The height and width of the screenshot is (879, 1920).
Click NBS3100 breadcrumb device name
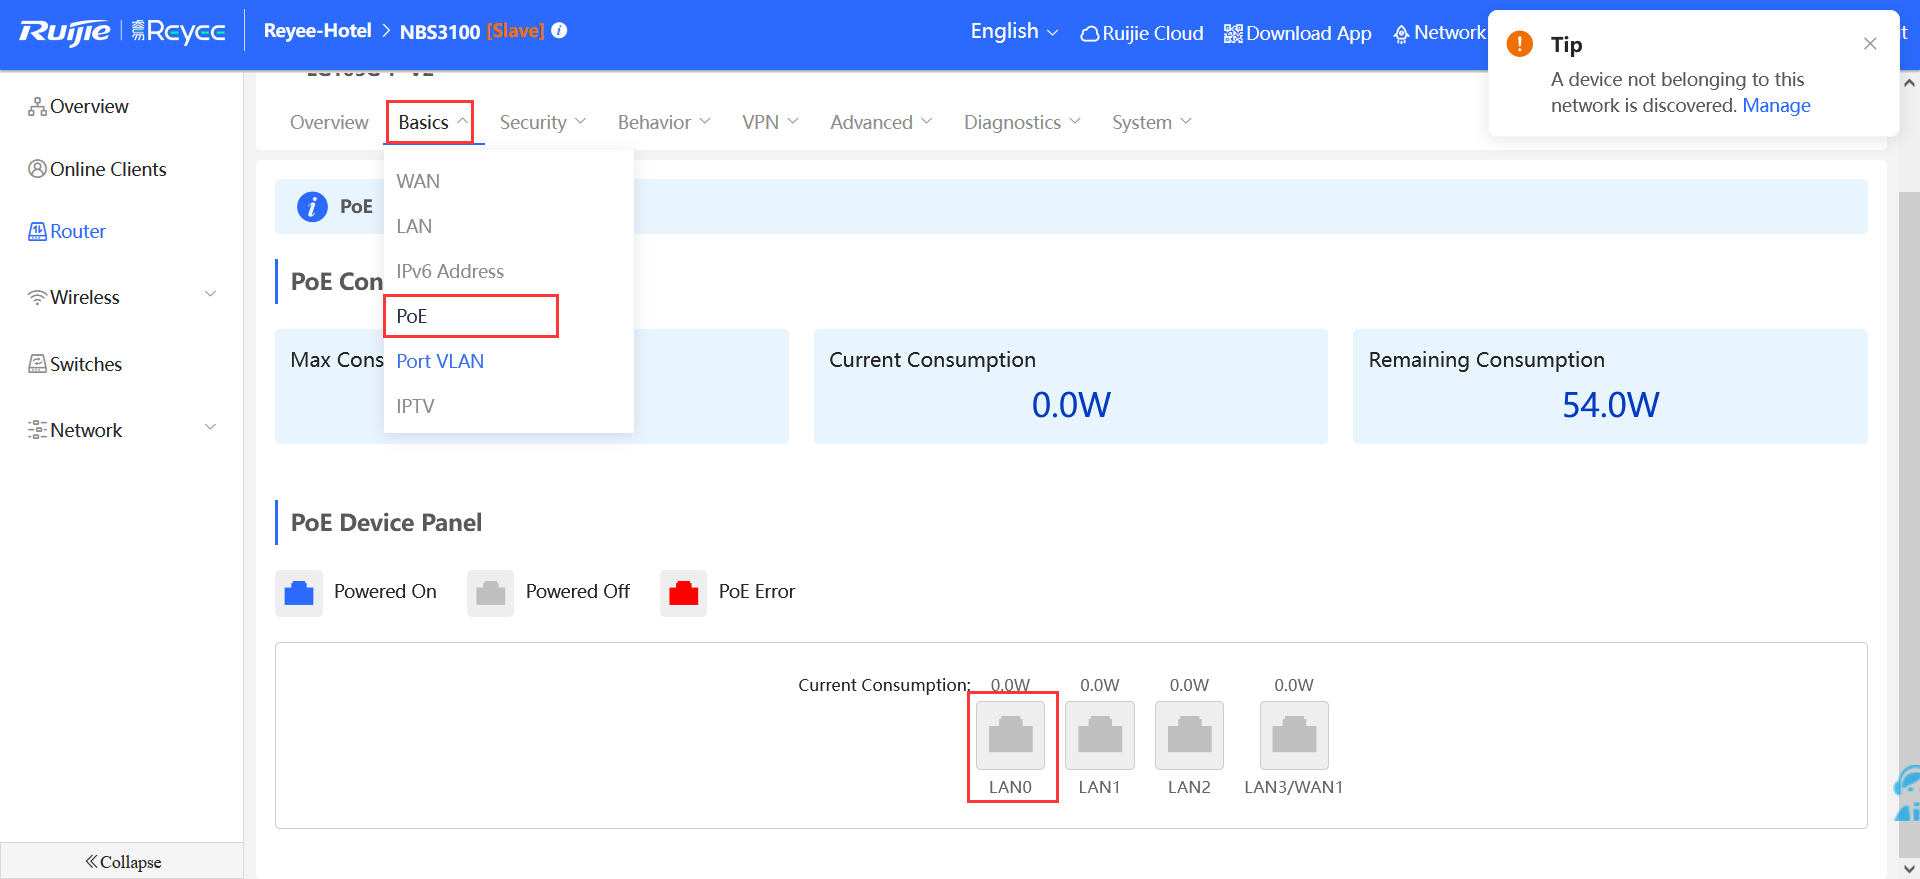440,32
